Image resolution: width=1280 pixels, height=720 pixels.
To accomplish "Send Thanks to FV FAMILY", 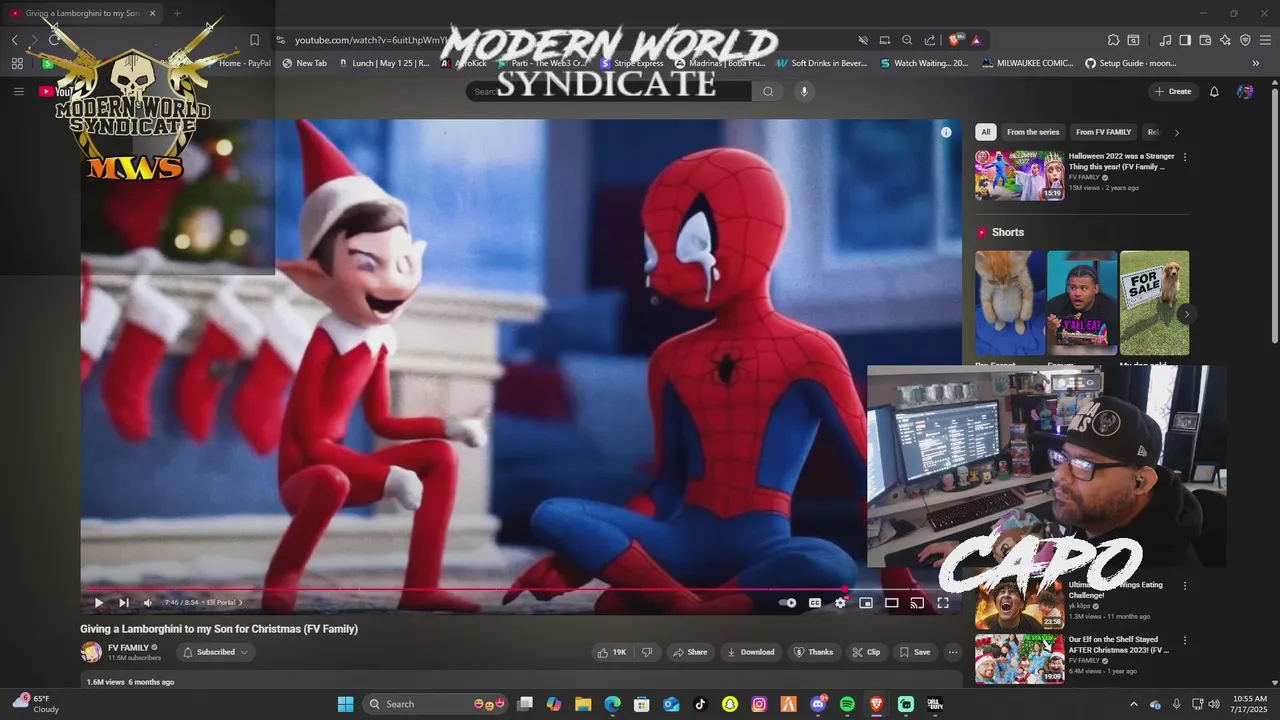I will (x=813, y=652).
